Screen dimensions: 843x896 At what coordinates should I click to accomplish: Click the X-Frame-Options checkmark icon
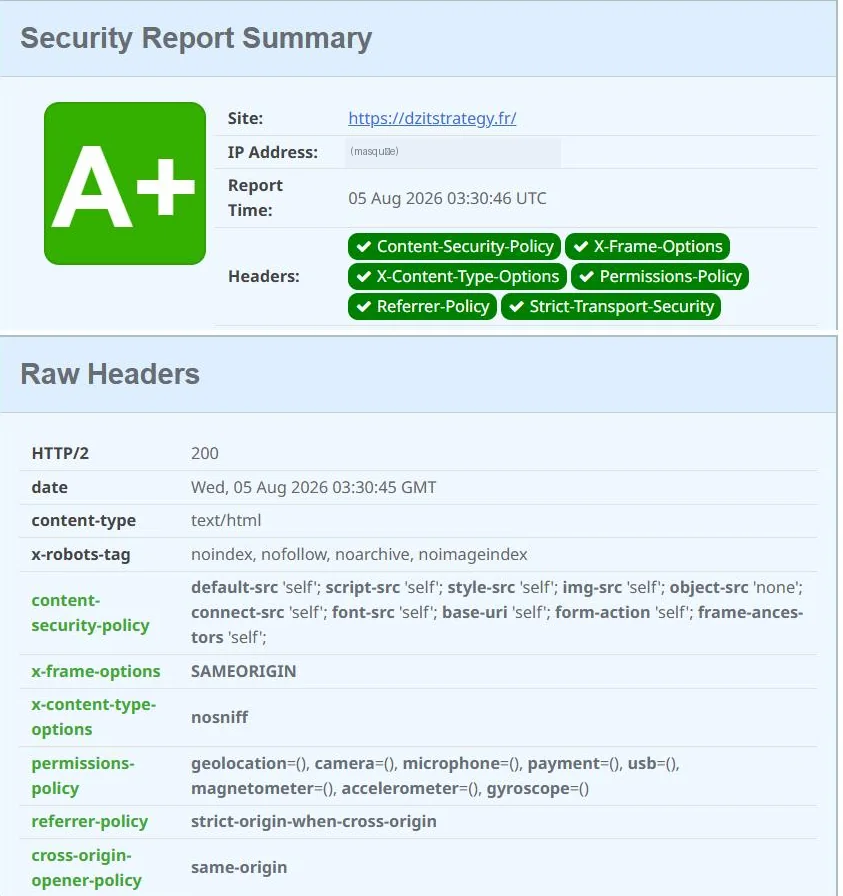coord(581,246)
